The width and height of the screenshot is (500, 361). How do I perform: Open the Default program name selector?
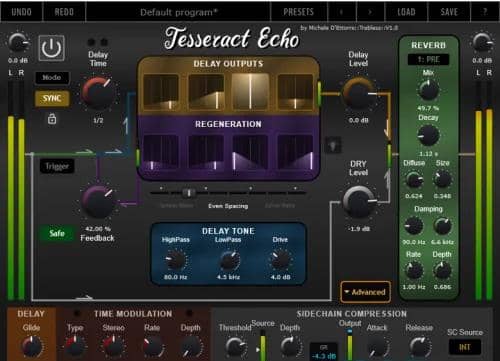pyautogui.click(x=178, y=12)
